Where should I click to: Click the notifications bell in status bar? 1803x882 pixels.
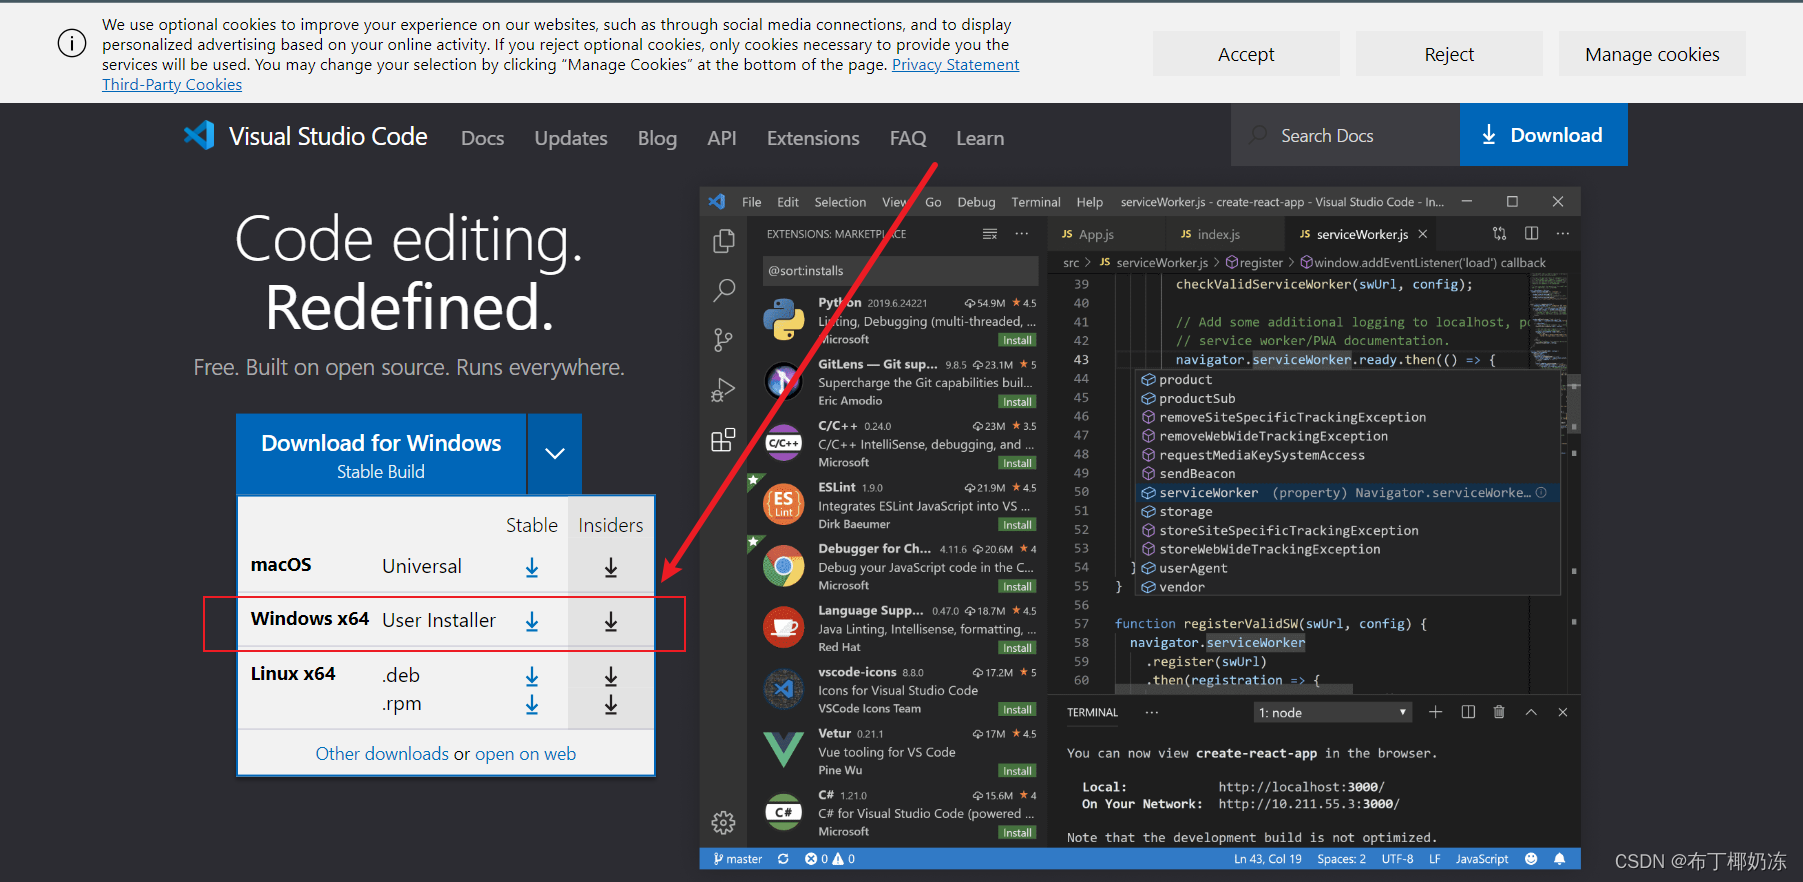pyautogui.click(x=1559, y=859)
